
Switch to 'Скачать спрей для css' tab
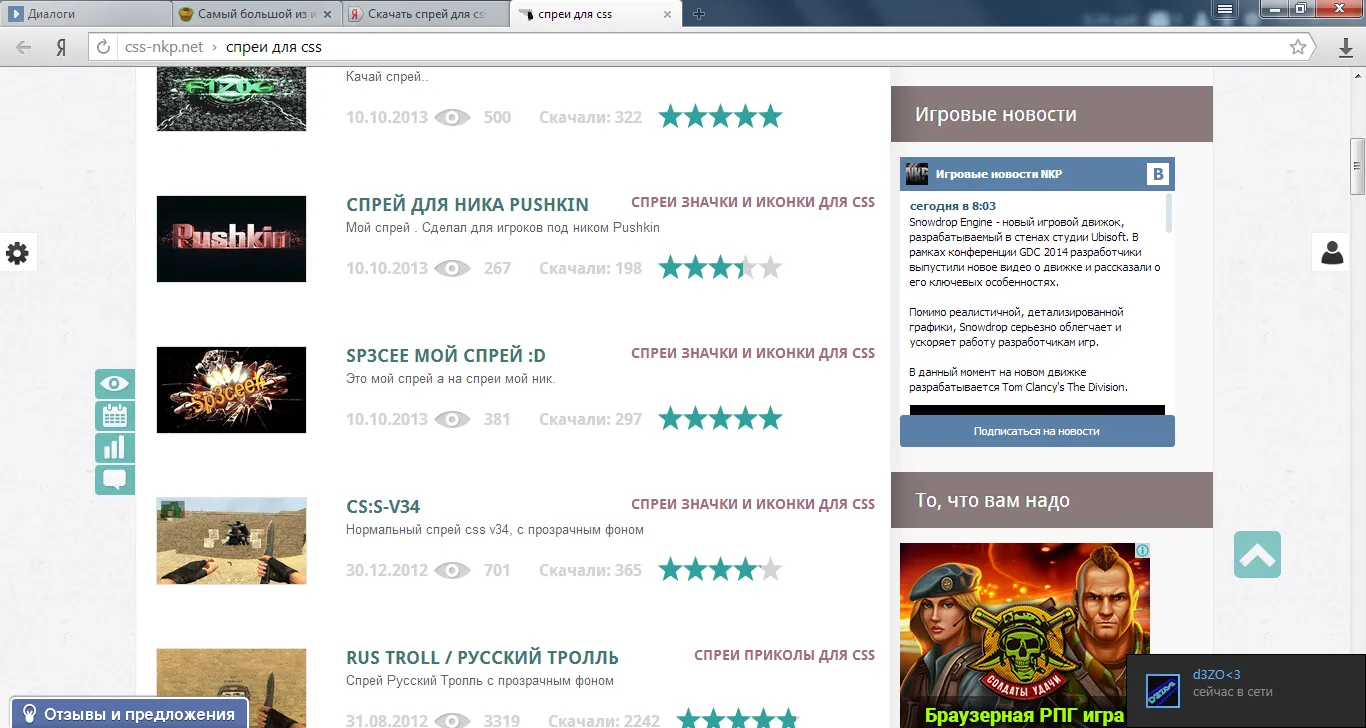(x=425, y=14)
